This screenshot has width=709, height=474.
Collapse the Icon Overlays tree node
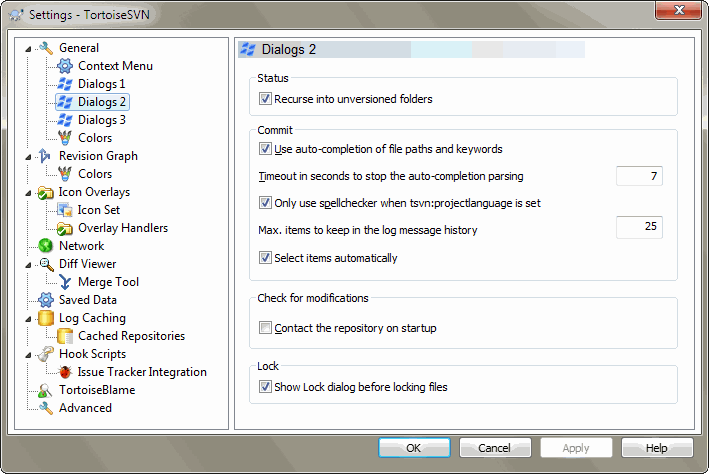[x=28, y=193]
